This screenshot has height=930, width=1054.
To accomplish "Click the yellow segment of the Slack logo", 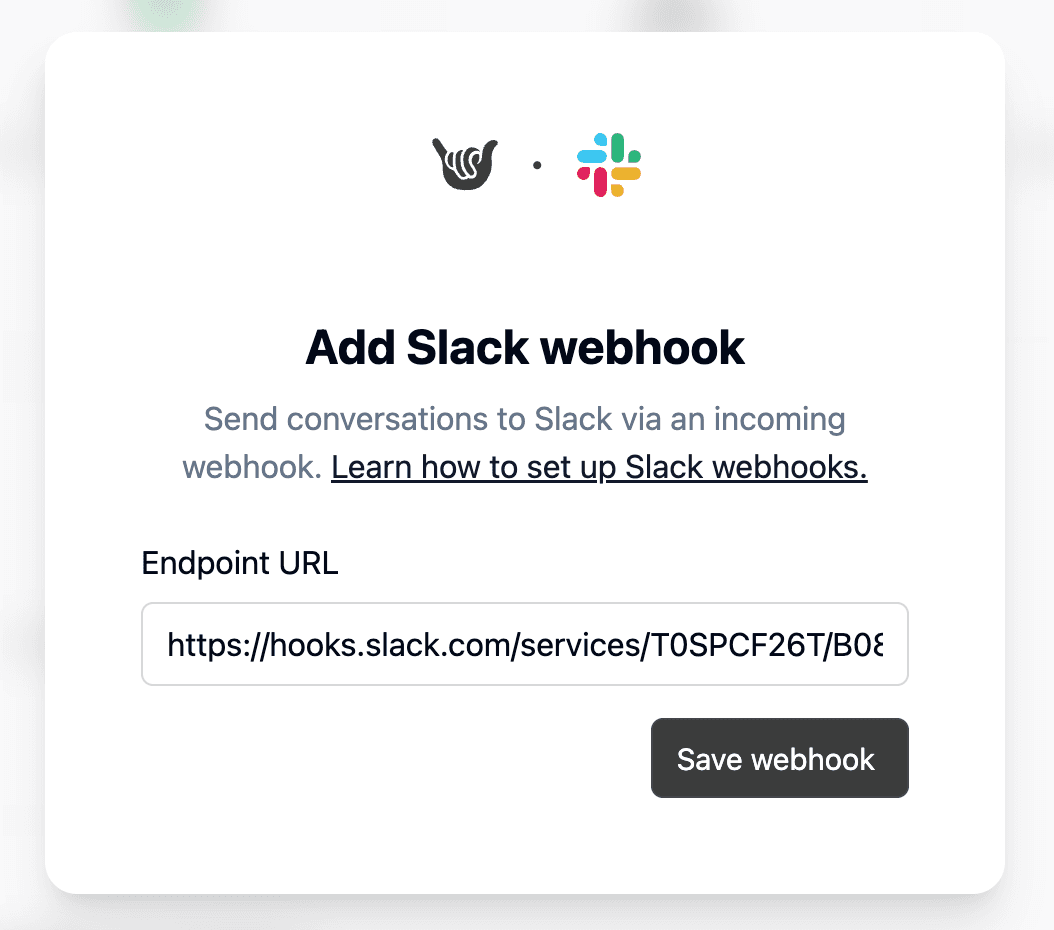I will coord(627,173).
